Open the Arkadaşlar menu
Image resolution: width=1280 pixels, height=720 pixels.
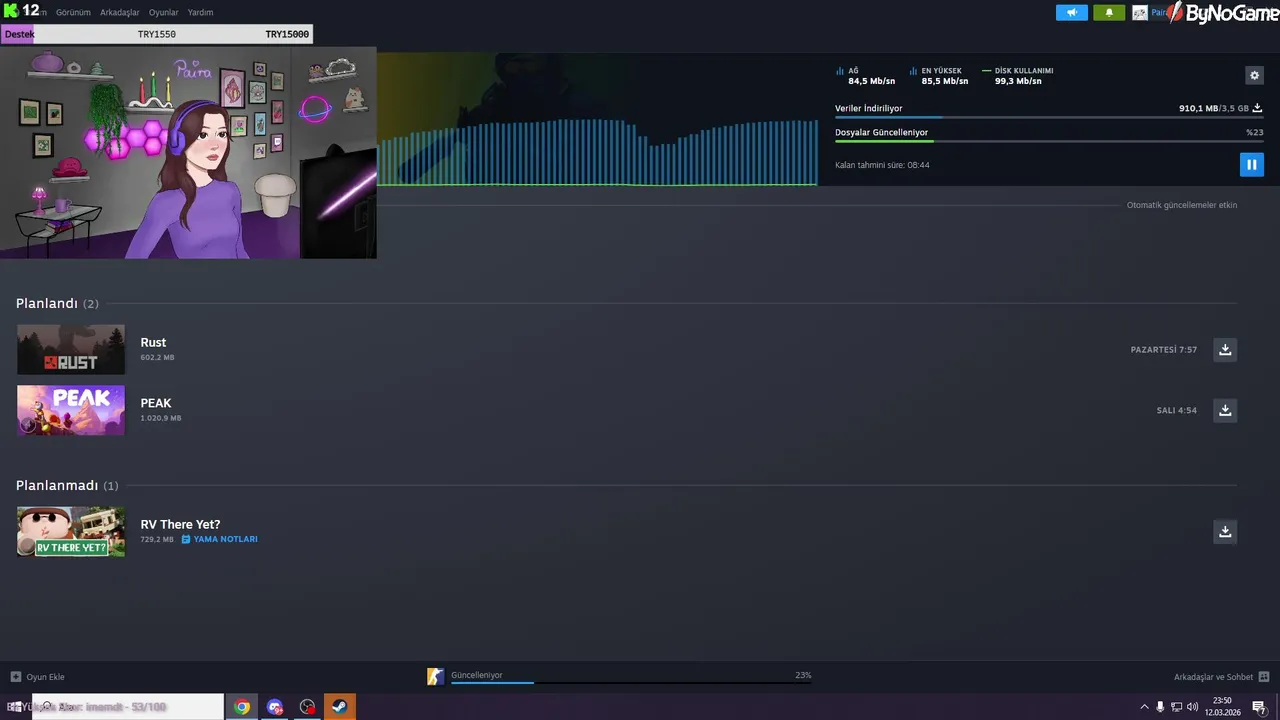[120, 13]
